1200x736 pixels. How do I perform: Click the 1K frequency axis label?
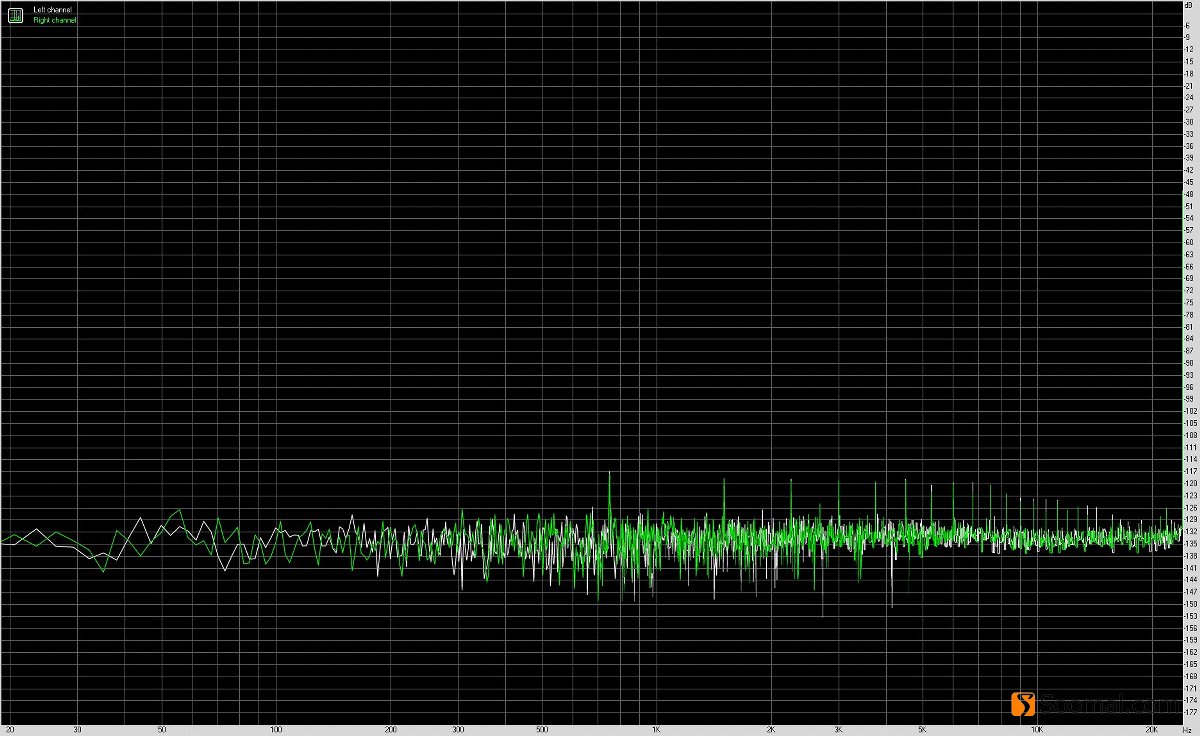[x=656, y=730]
